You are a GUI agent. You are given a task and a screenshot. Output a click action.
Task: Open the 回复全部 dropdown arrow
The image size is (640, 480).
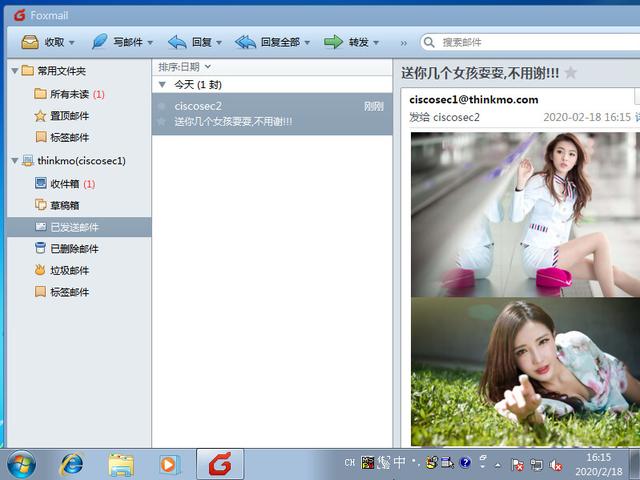click(307, 43)
